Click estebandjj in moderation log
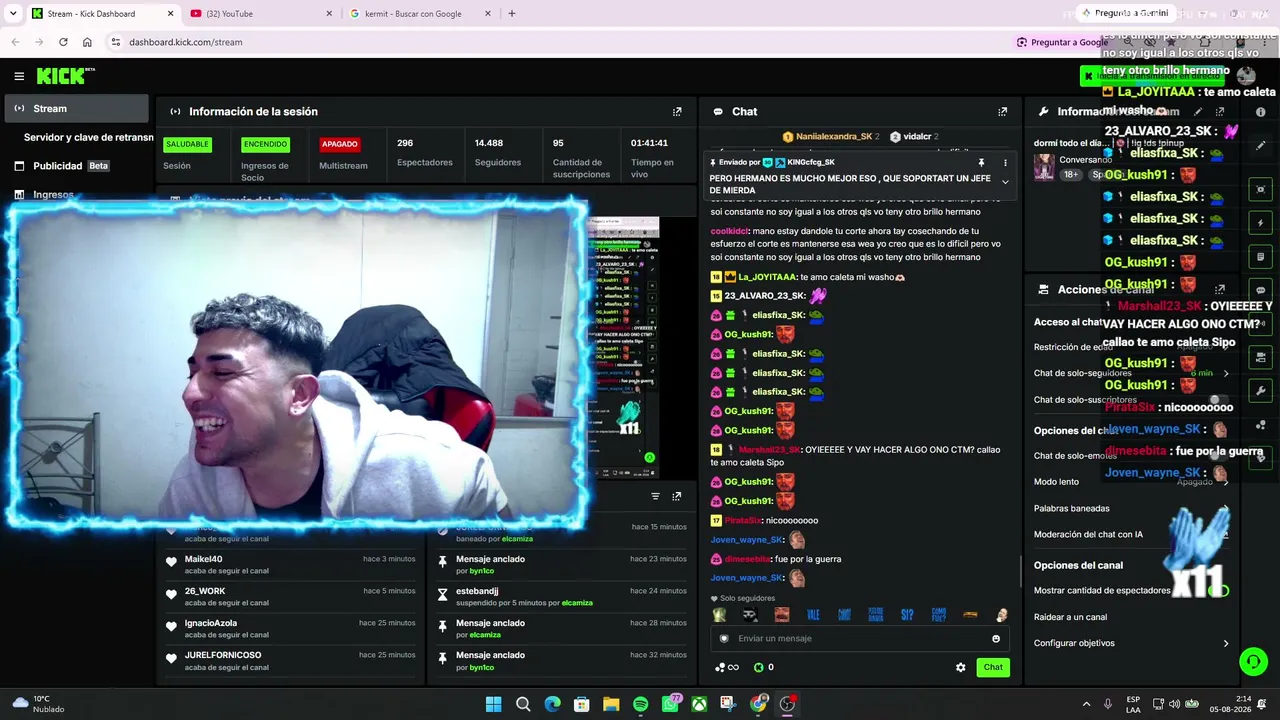Viewport: 1280px width, 720px height. coord(477,591)
